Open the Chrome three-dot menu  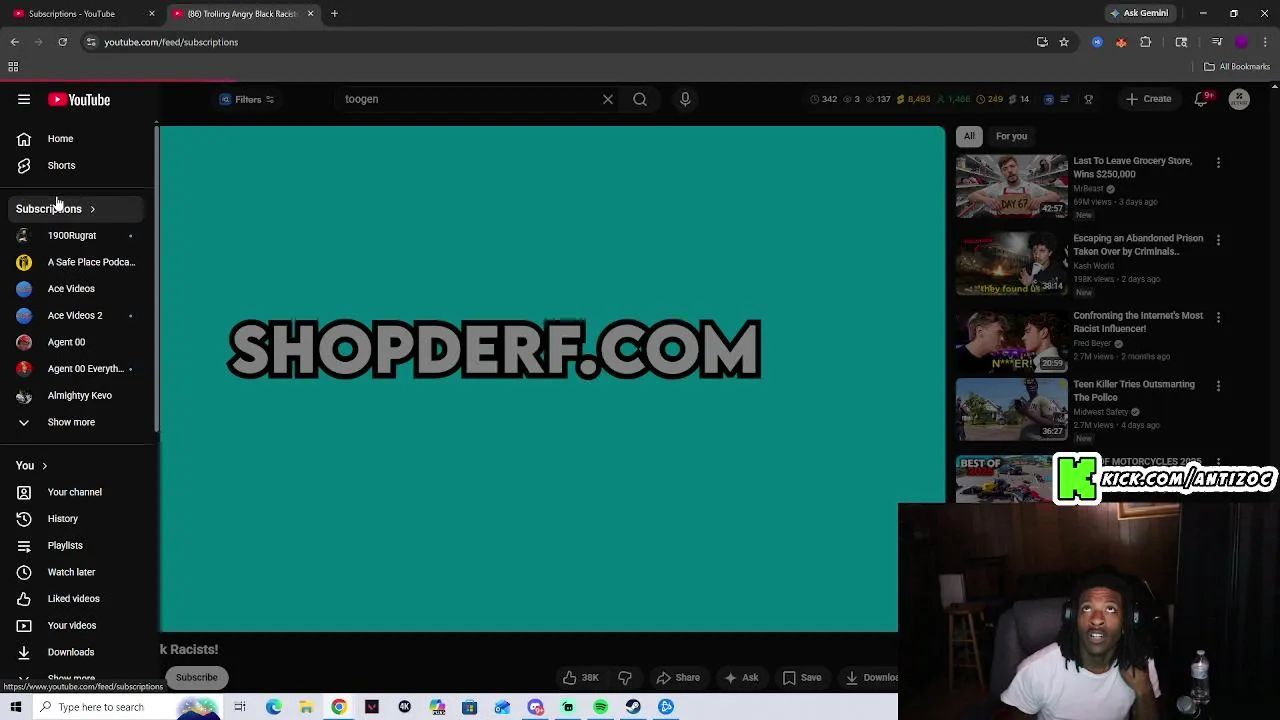point(1265,42)
